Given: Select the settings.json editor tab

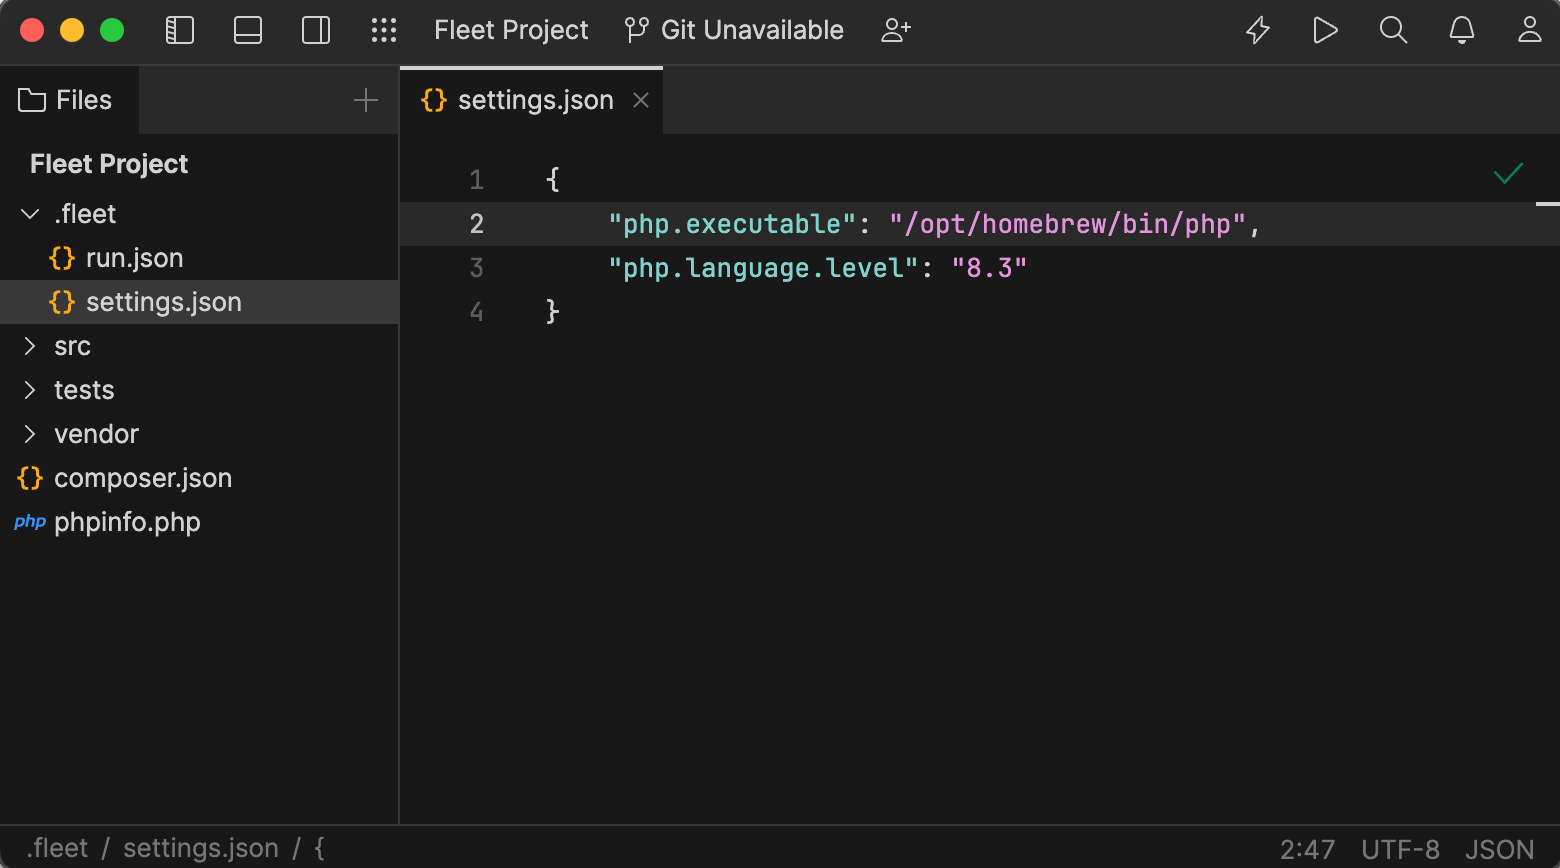Looking at the screenshot, I should click(x=535, y=99).
